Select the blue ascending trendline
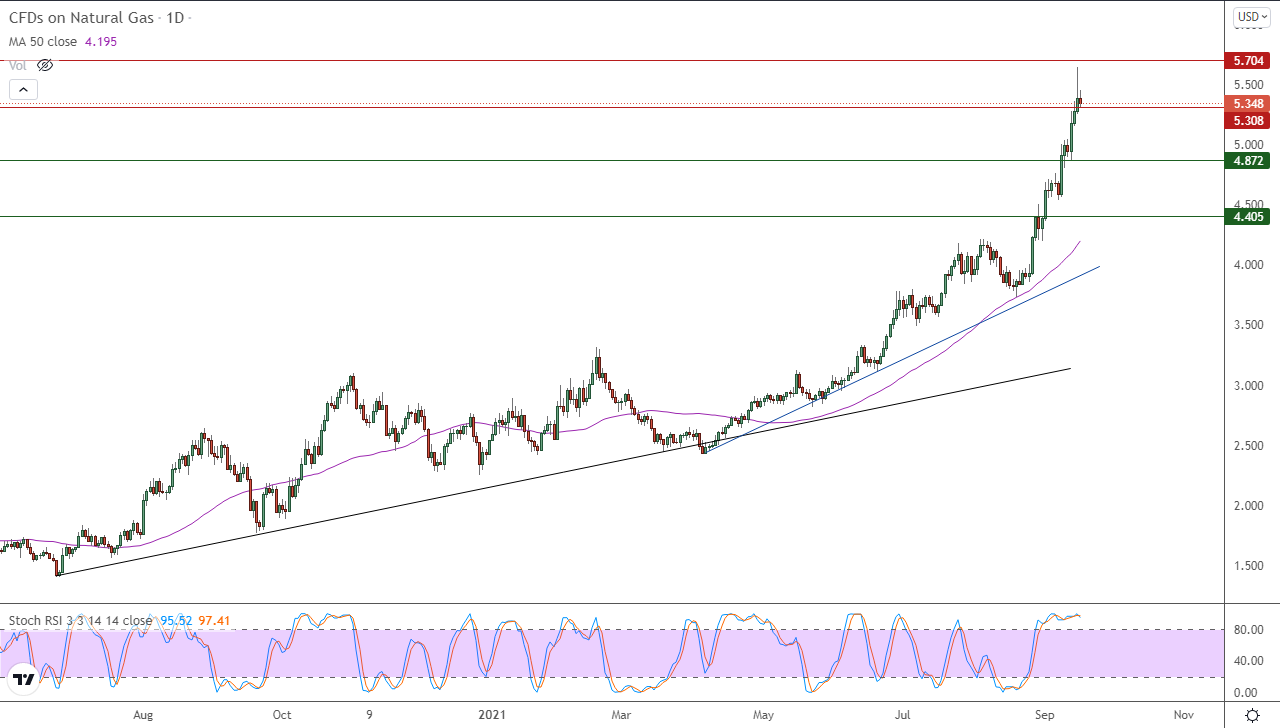1280x728 pixels. pyautogui.click(x=900, y=361)
